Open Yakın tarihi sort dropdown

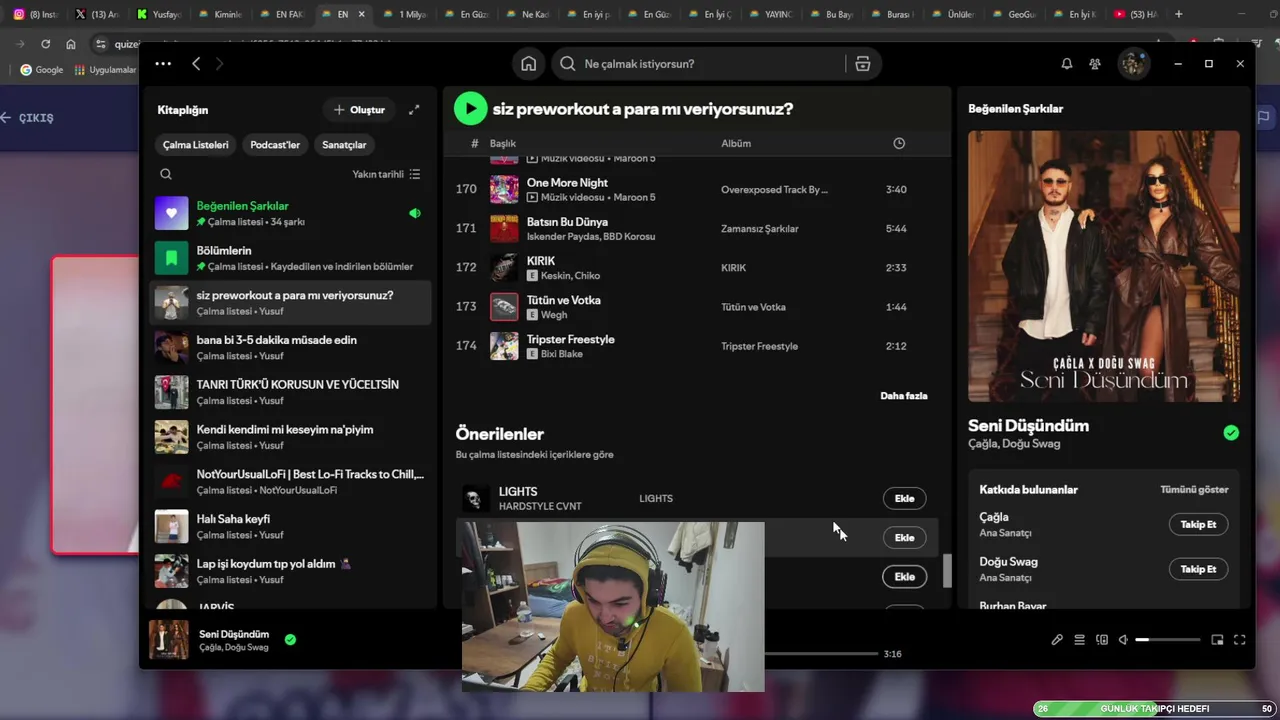pyautogui.click(x=386, y=174)
